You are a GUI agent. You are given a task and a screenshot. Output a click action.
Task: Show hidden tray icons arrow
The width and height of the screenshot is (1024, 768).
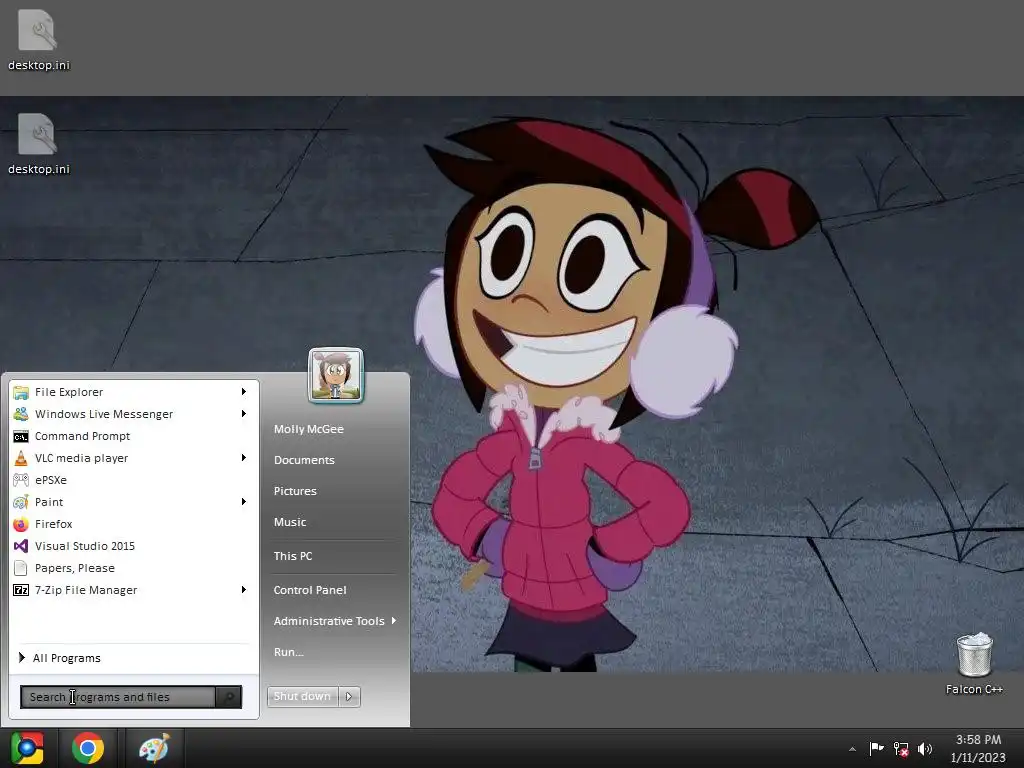(852, 749)
